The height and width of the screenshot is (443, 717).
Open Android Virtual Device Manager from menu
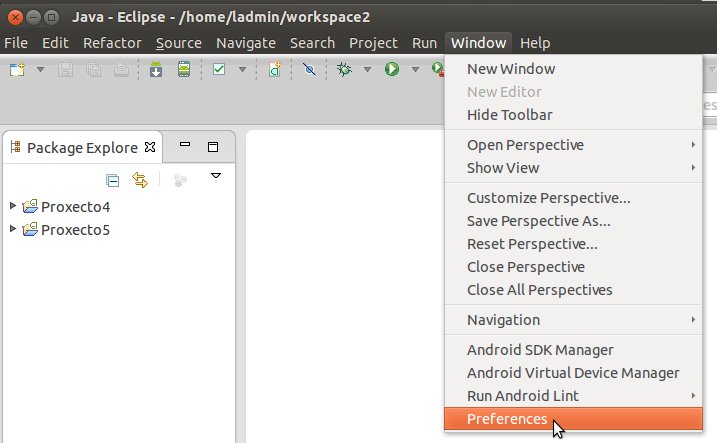(573, 373)
